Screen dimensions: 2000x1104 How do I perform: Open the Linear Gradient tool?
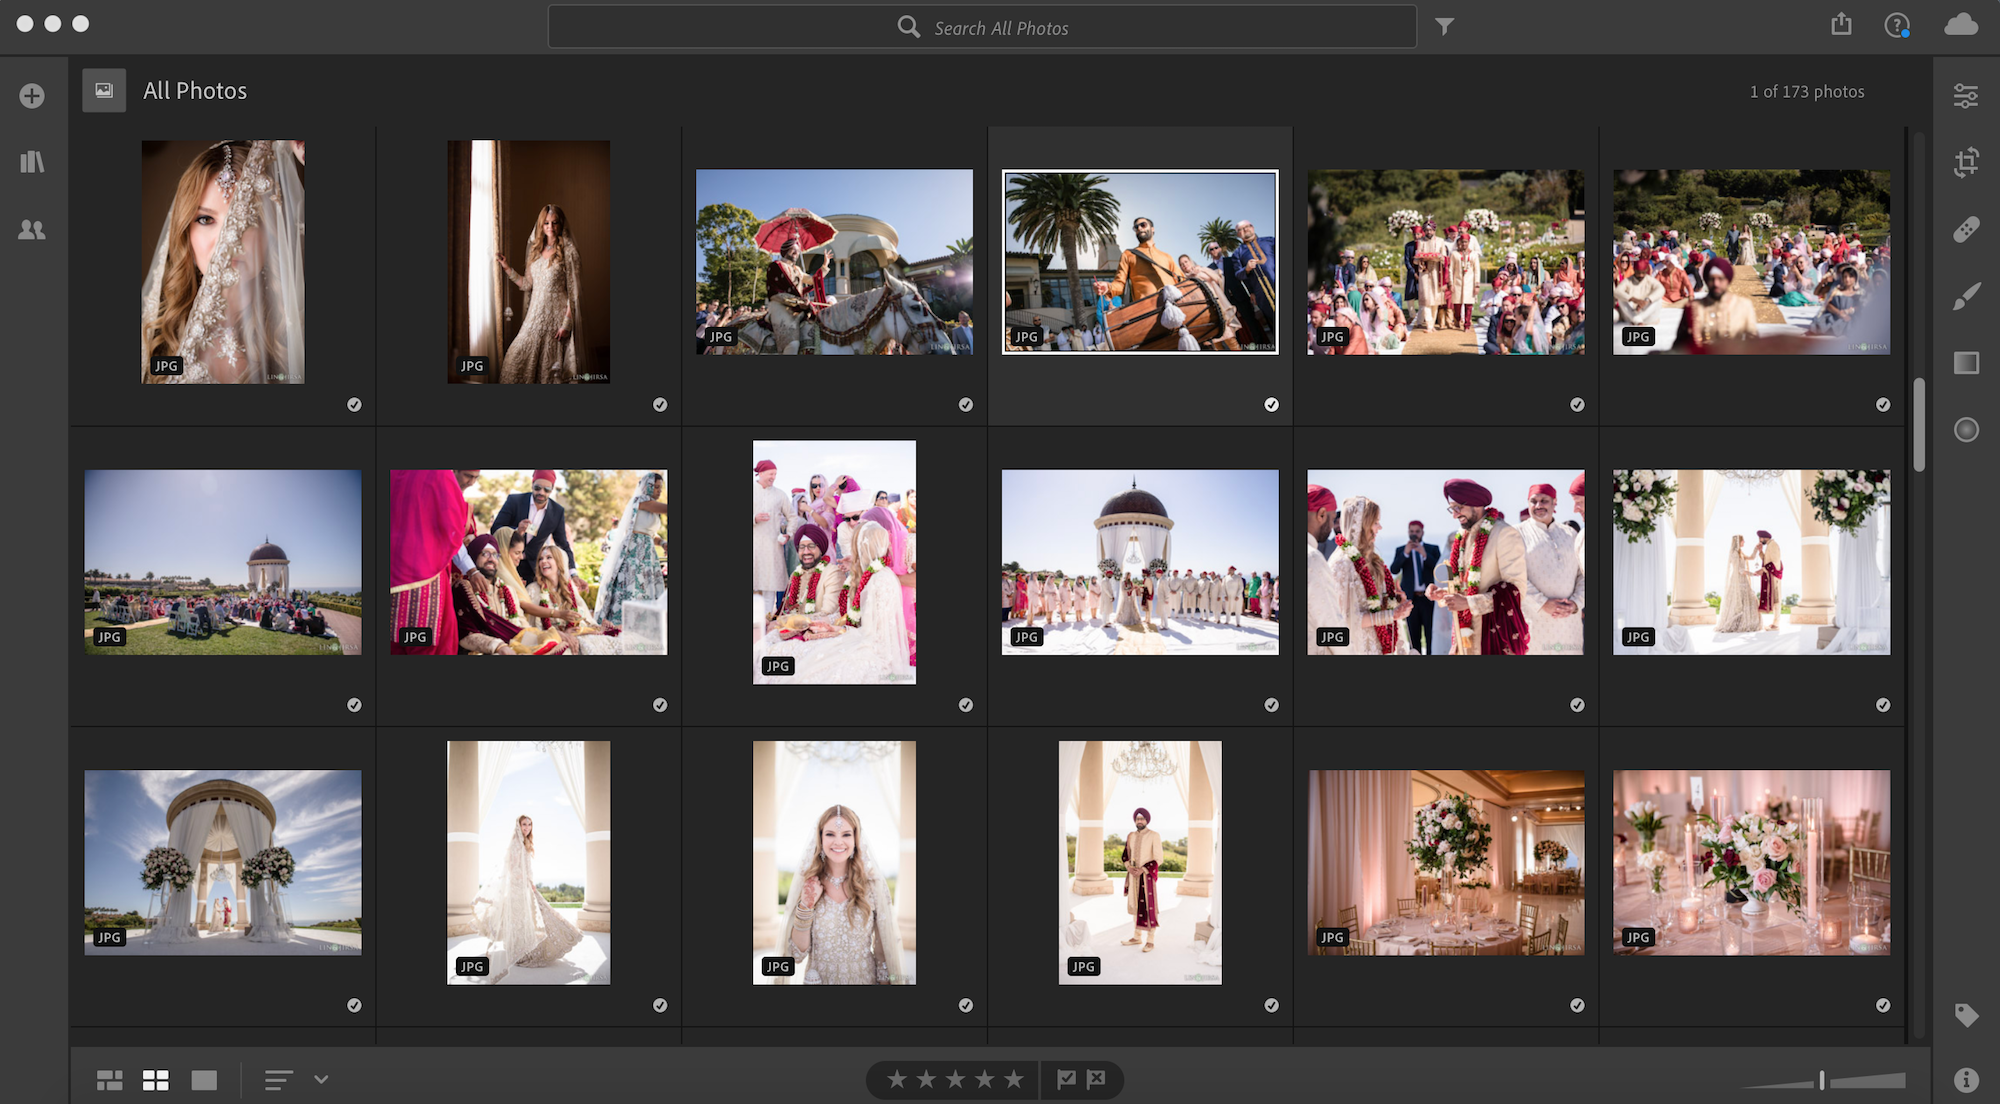[1966, 361]
